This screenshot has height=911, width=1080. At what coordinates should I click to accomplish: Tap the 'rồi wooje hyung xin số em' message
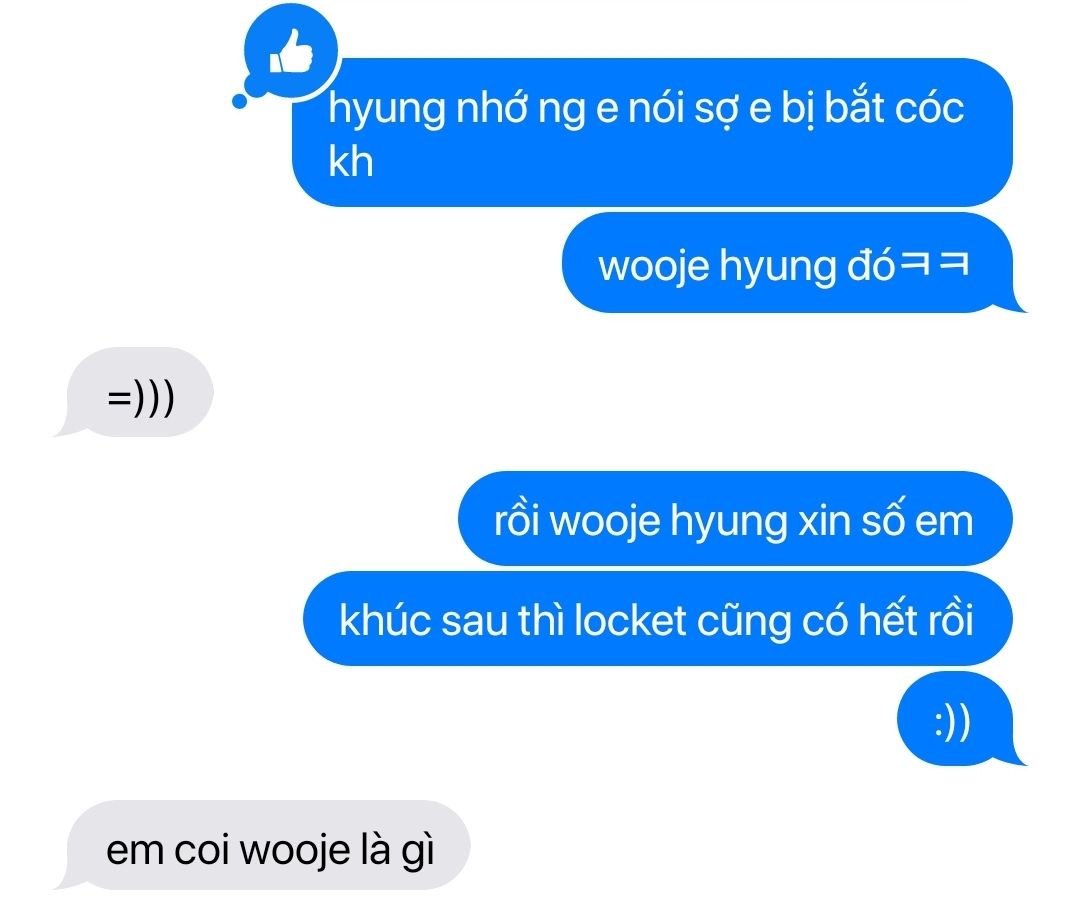click(x=735, y=519)
